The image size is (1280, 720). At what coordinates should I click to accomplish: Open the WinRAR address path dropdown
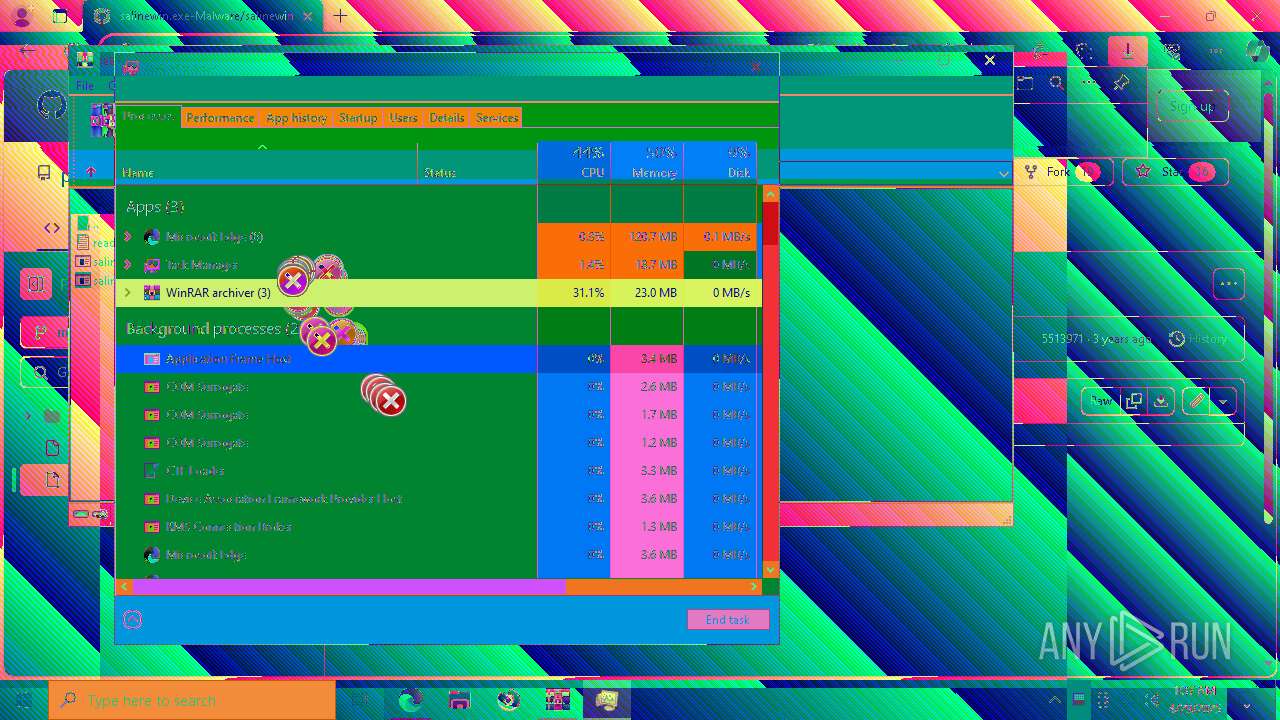click(1003, 173)
